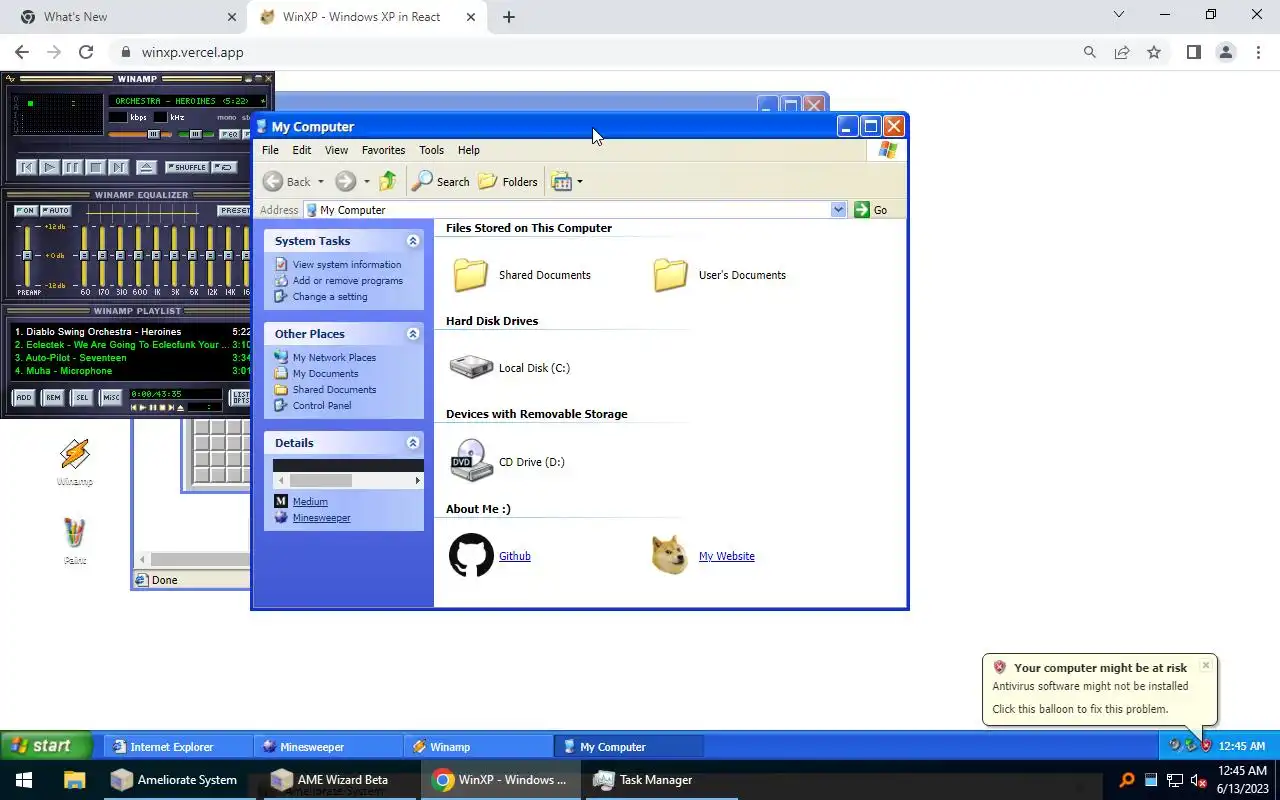Click Winamp Play button
The width and height of the screenshot is (1280, 800).
click(x=49, y=167)
